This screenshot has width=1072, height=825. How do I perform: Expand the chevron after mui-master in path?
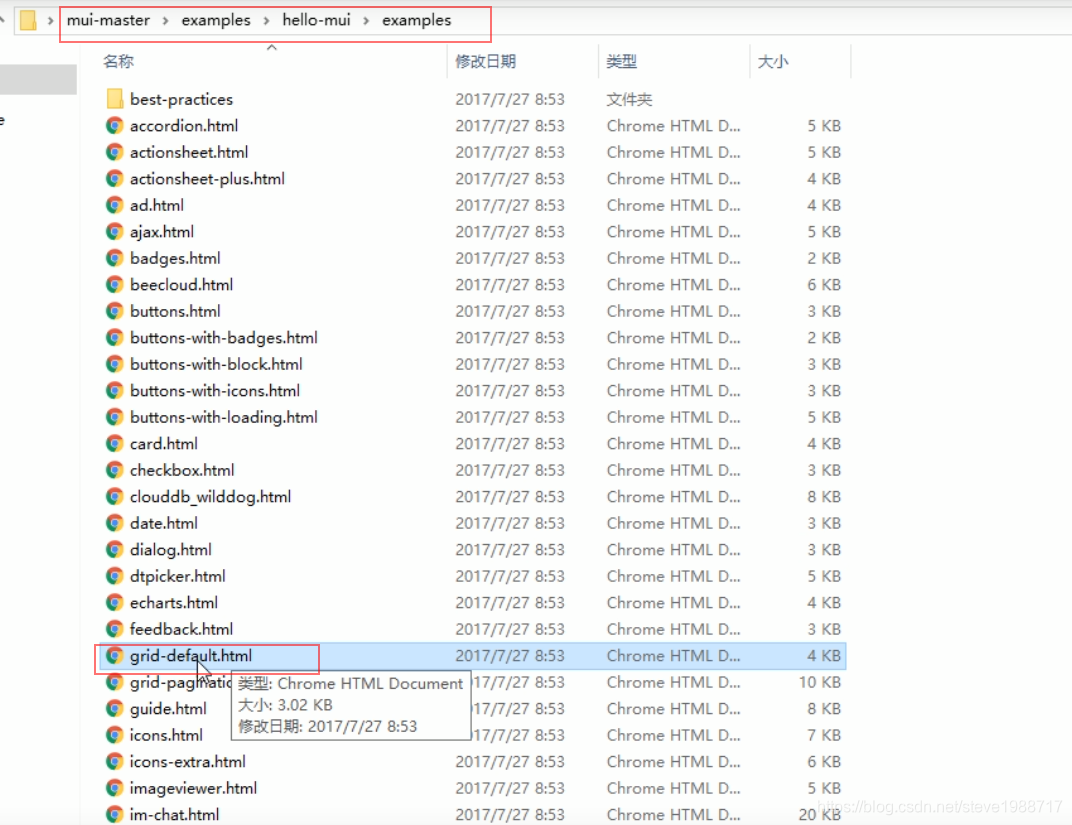pyautogui.click(x=165, y=21)
